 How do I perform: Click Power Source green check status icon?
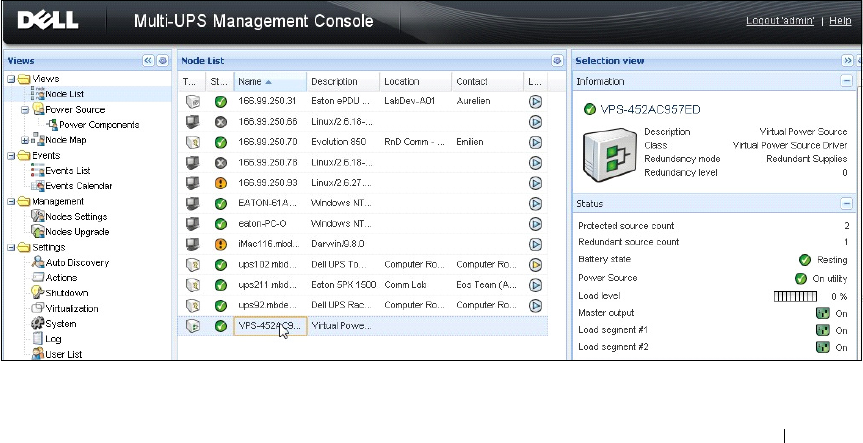(x=801, y=278)
